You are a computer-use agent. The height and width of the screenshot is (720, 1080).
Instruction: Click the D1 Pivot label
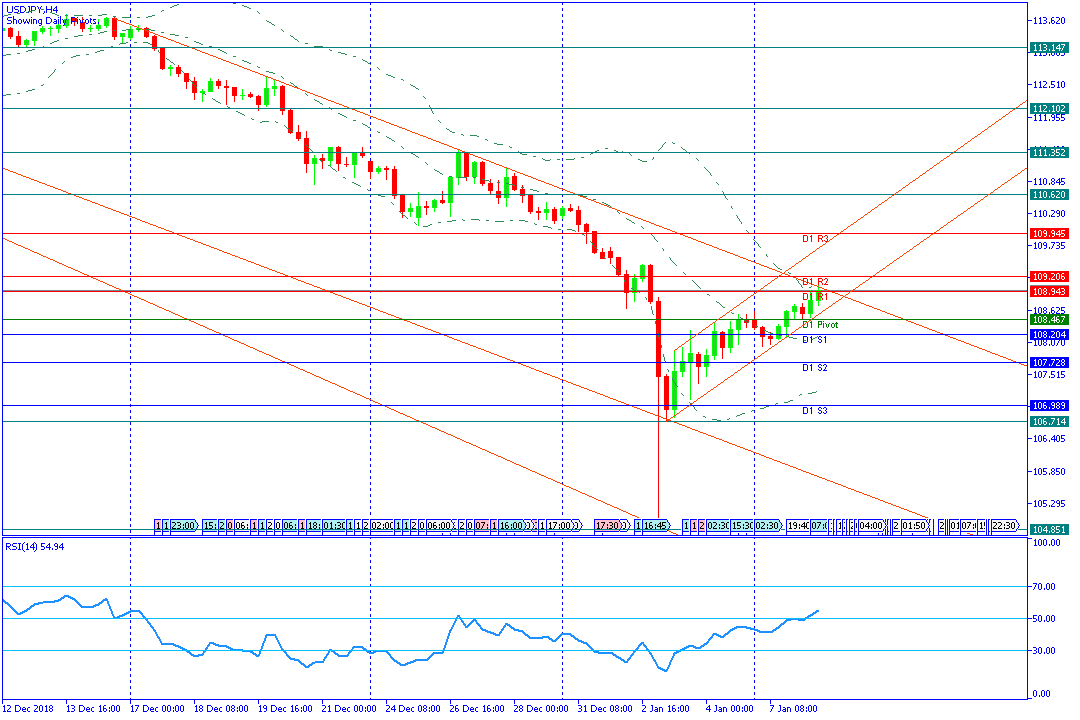pos(820,325)
